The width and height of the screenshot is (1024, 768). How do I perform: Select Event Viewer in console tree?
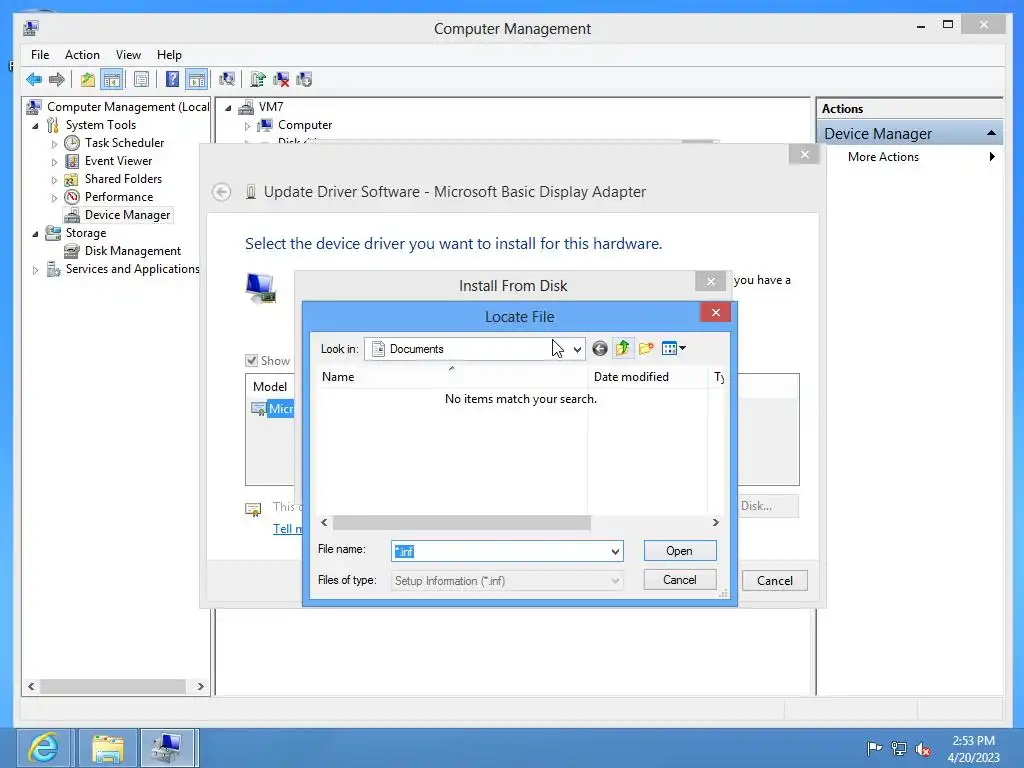118,161
